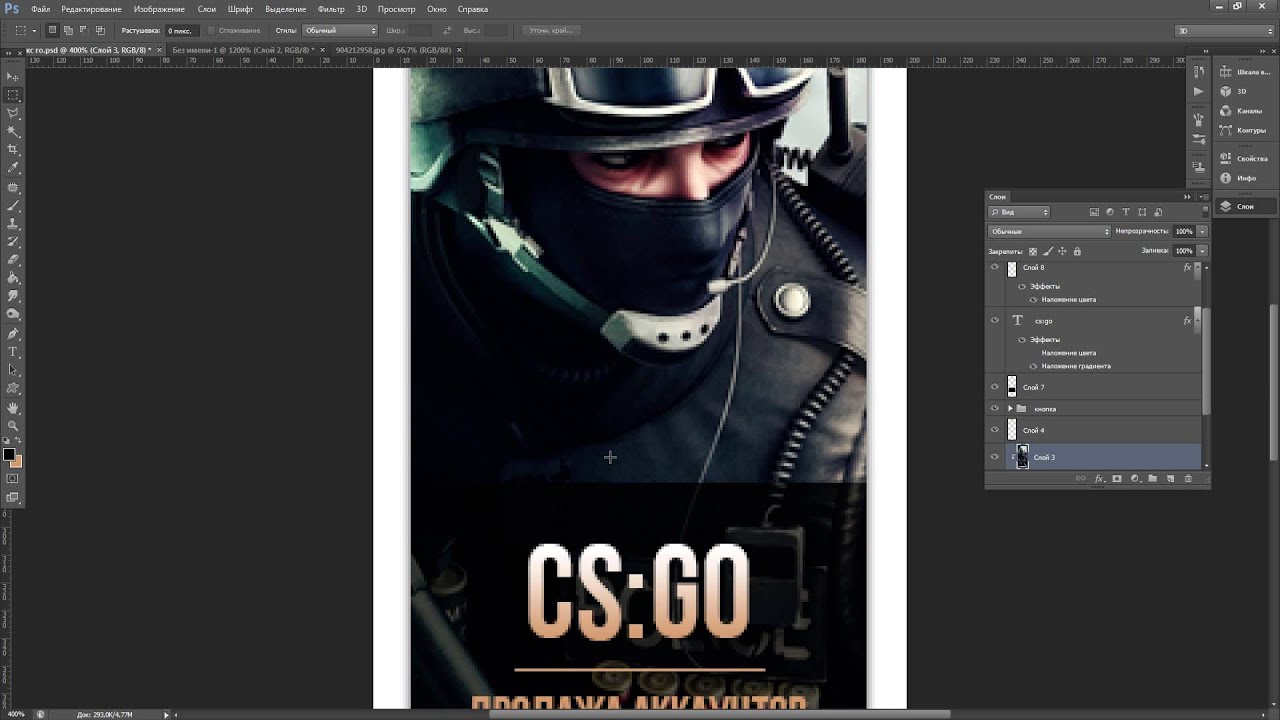
Task: Select the Clone Stamp tool
Action: tap(13, 224)
